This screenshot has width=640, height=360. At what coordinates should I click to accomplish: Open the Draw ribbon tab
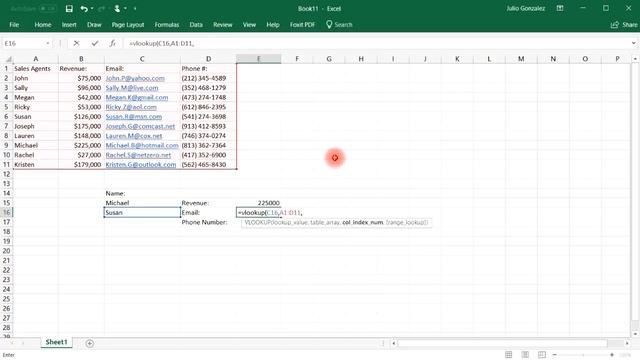(x=94, y=25)
